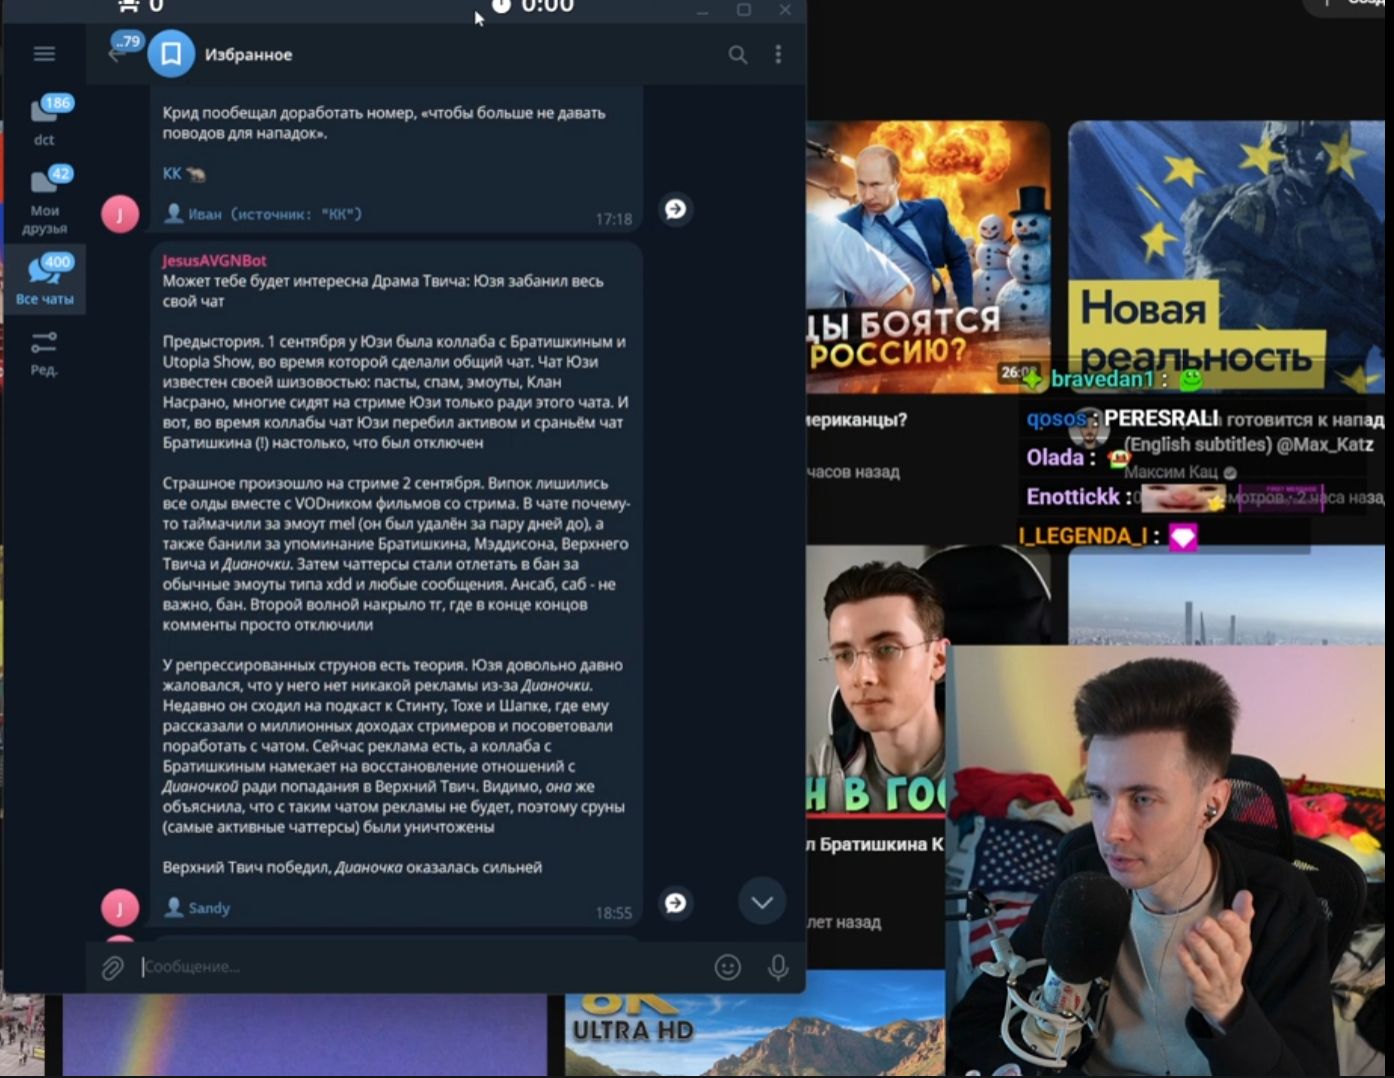
Task: Click the Saved Messages bookmark avatar
Action: 171,54
